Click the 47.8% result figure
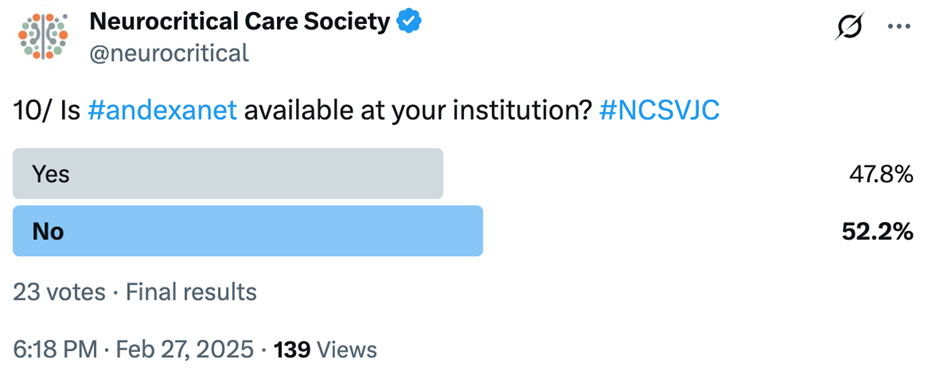936x379 pixels. click(881, 175)
